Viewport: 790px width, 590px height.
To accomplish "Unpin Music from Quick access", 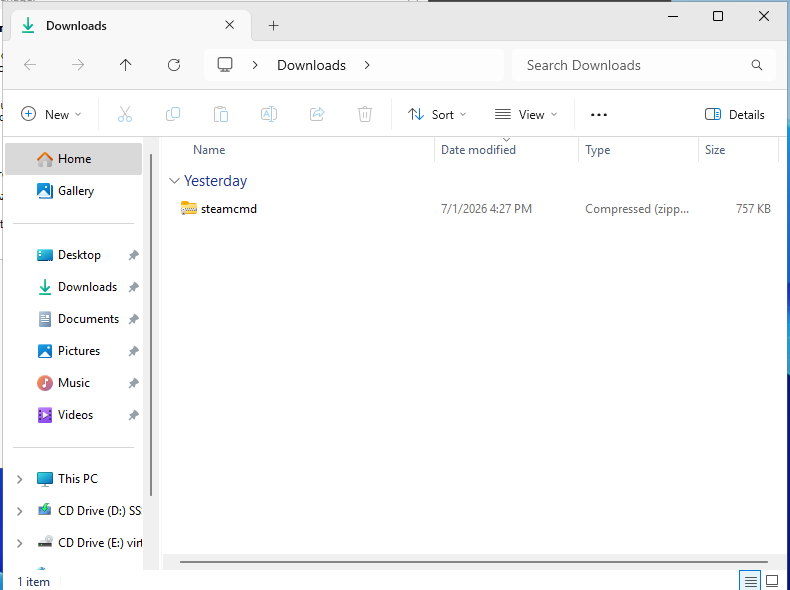I will click(x=134, y=383).
